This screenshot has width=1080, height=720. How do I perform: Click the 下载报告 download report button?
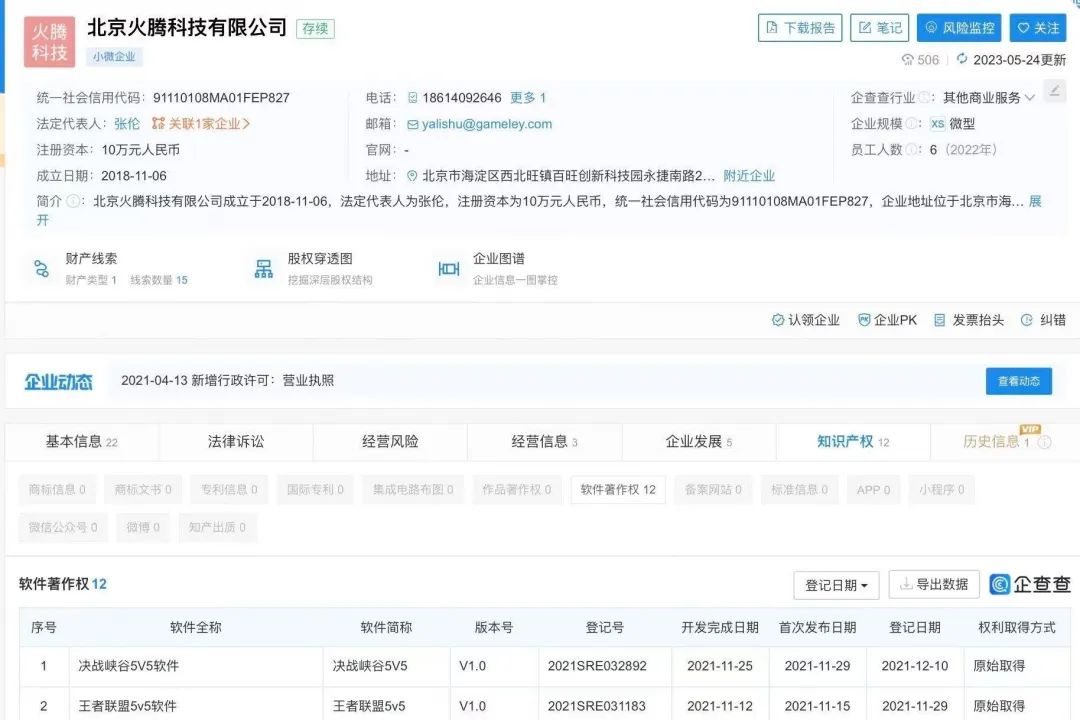pos(800,28)
